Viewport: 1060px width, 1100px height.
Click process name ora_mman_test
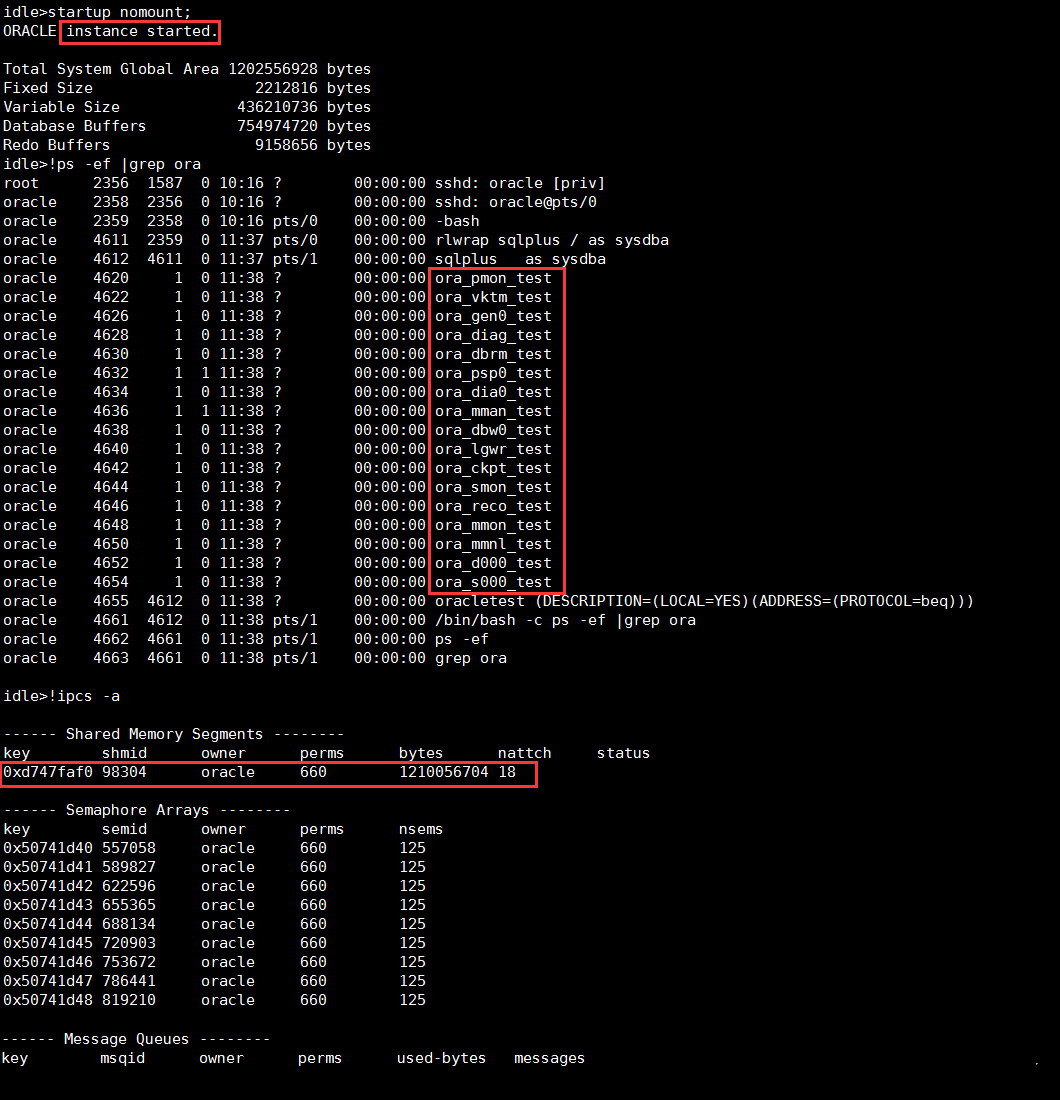tap(493, 410)
